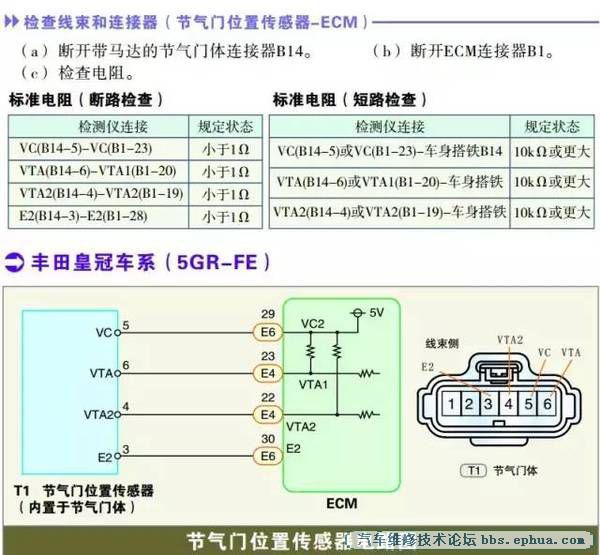This screenshot has height=555, width=600.
Task: Click 规定状态 header in short-circuit table
Action: (x=552, y=126)
